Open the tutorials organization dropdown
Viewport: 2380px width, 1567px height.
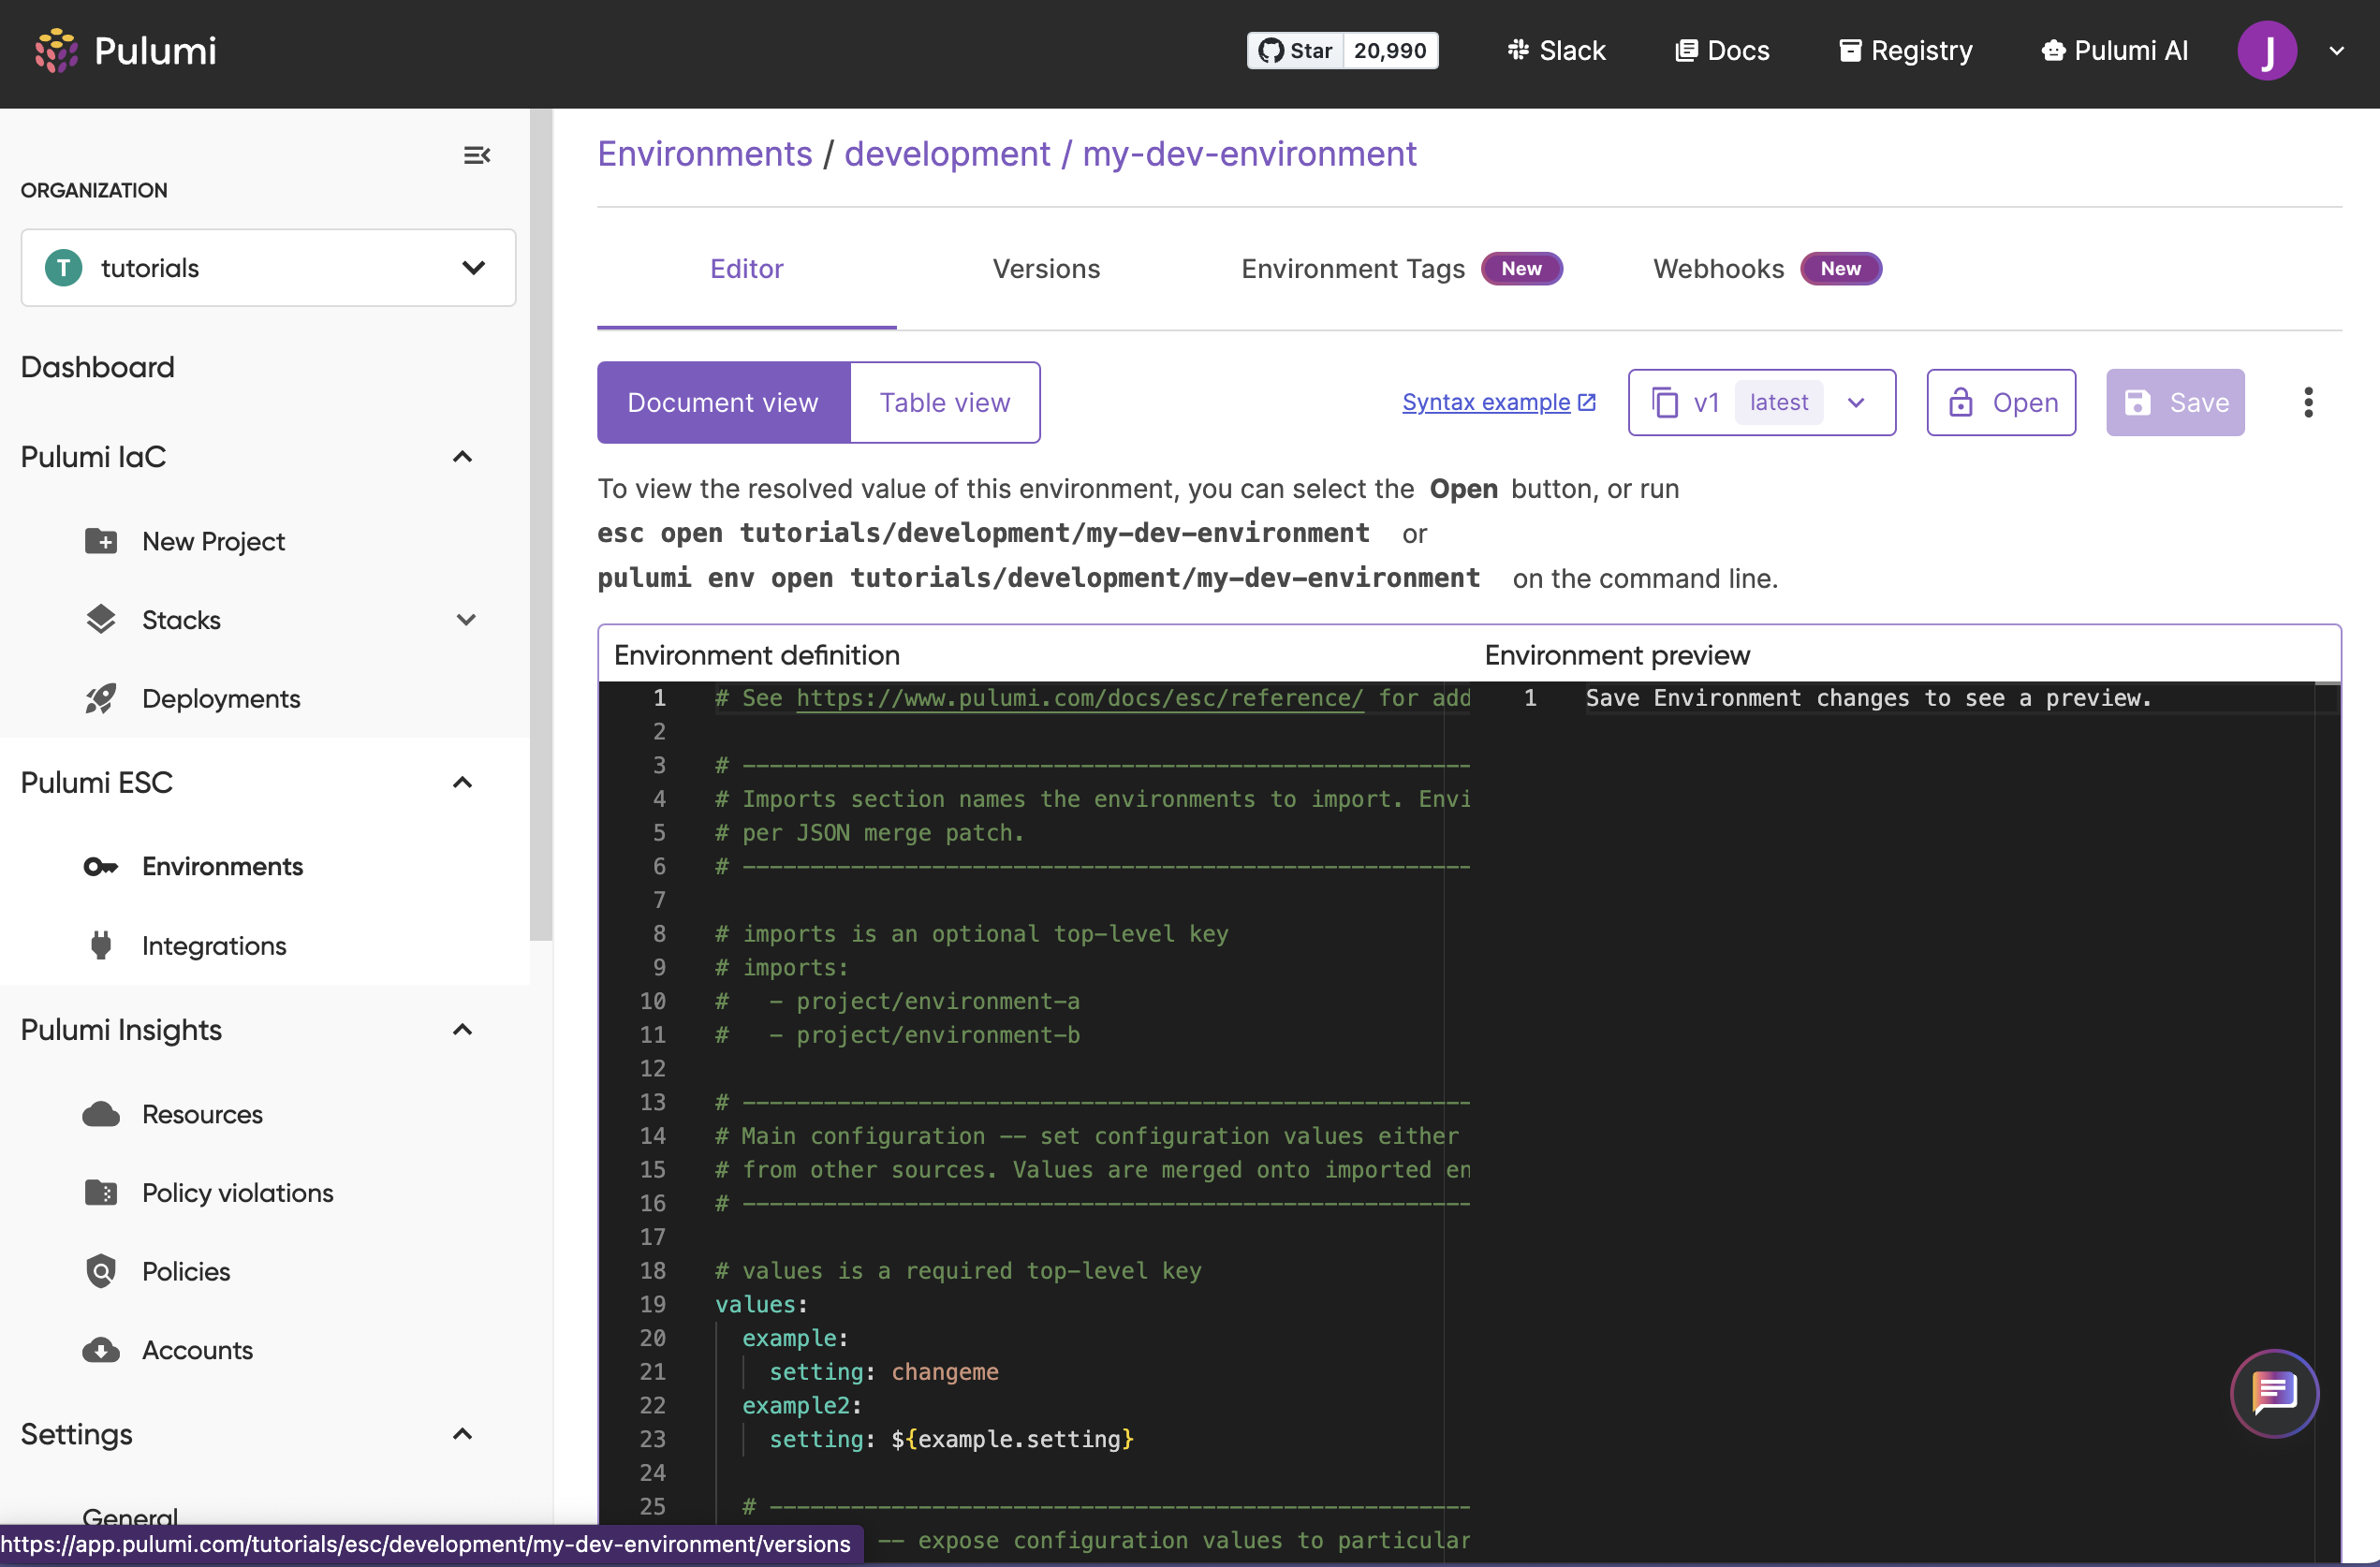(268, 267)
